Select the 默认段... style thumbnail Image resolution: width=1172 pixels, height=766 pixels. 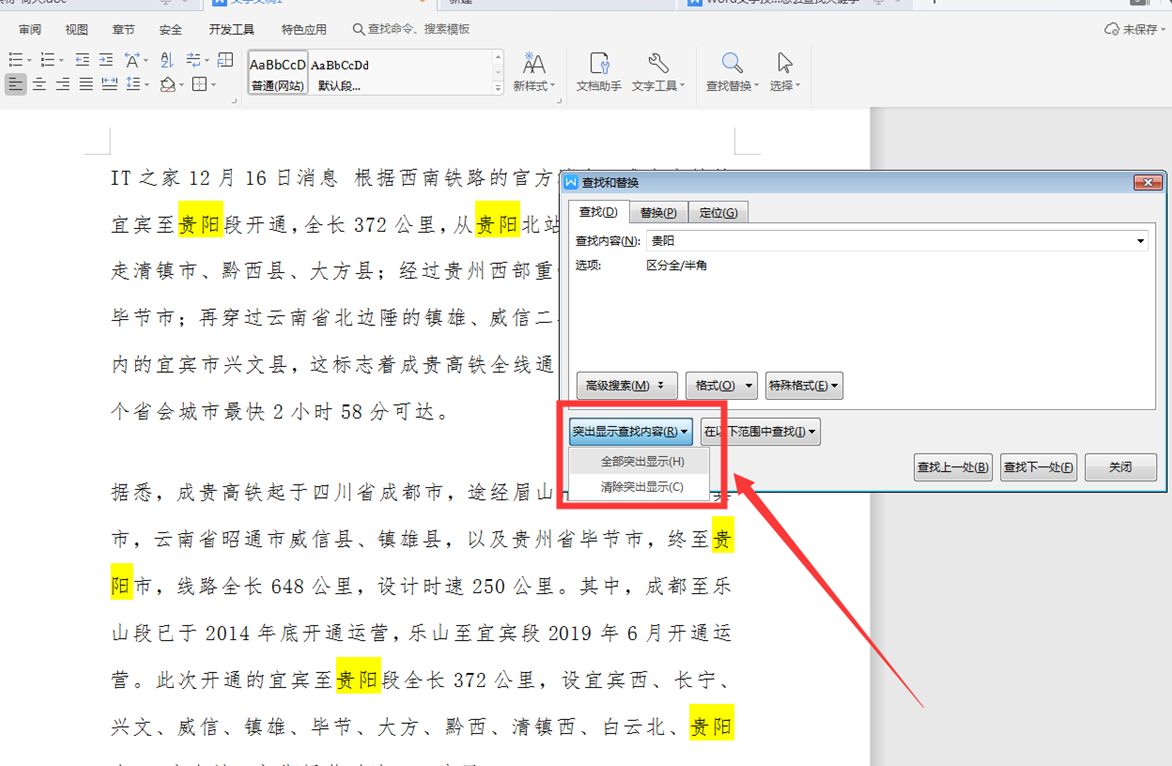tap(340, 73)
